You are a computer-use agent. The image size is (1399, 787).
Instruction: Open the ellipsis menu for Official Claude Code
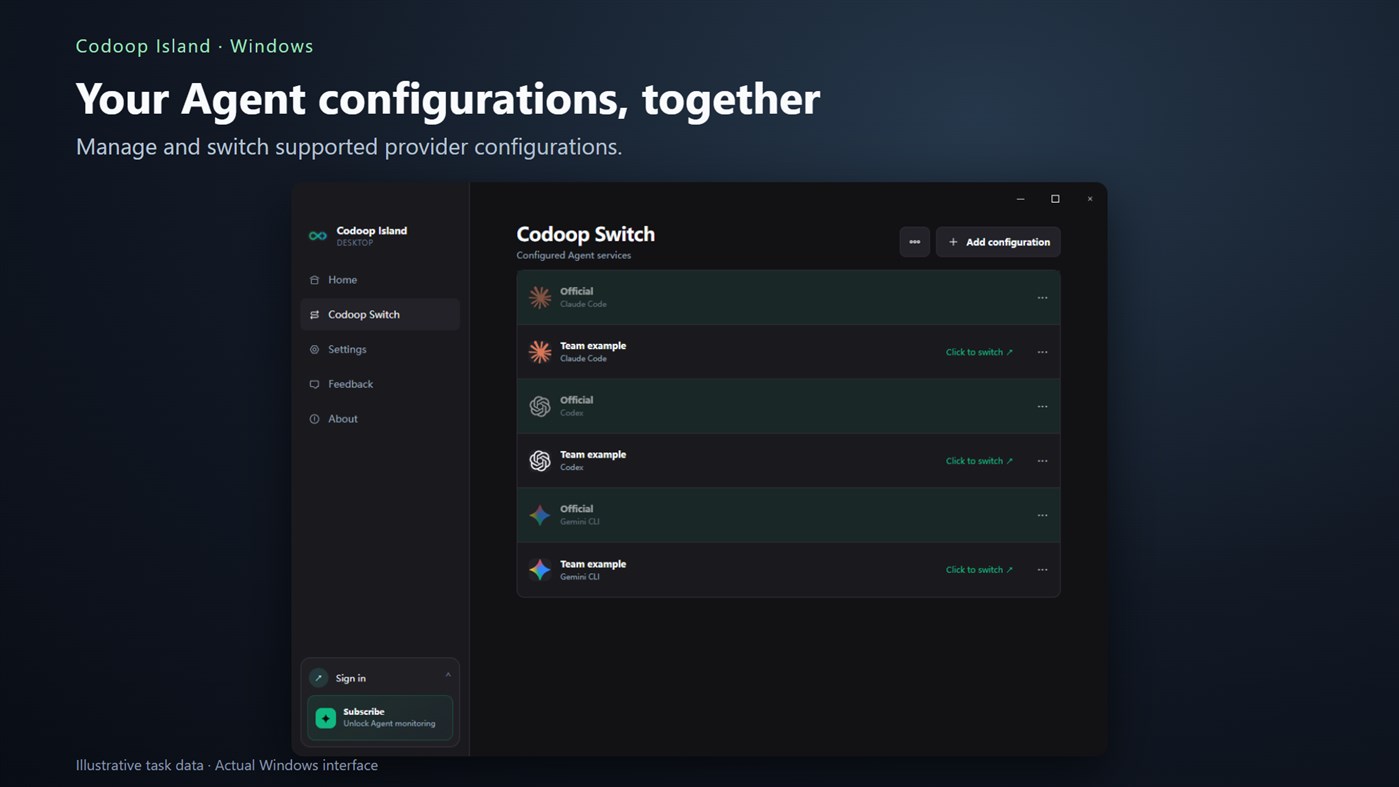(x=1042, y=298)
